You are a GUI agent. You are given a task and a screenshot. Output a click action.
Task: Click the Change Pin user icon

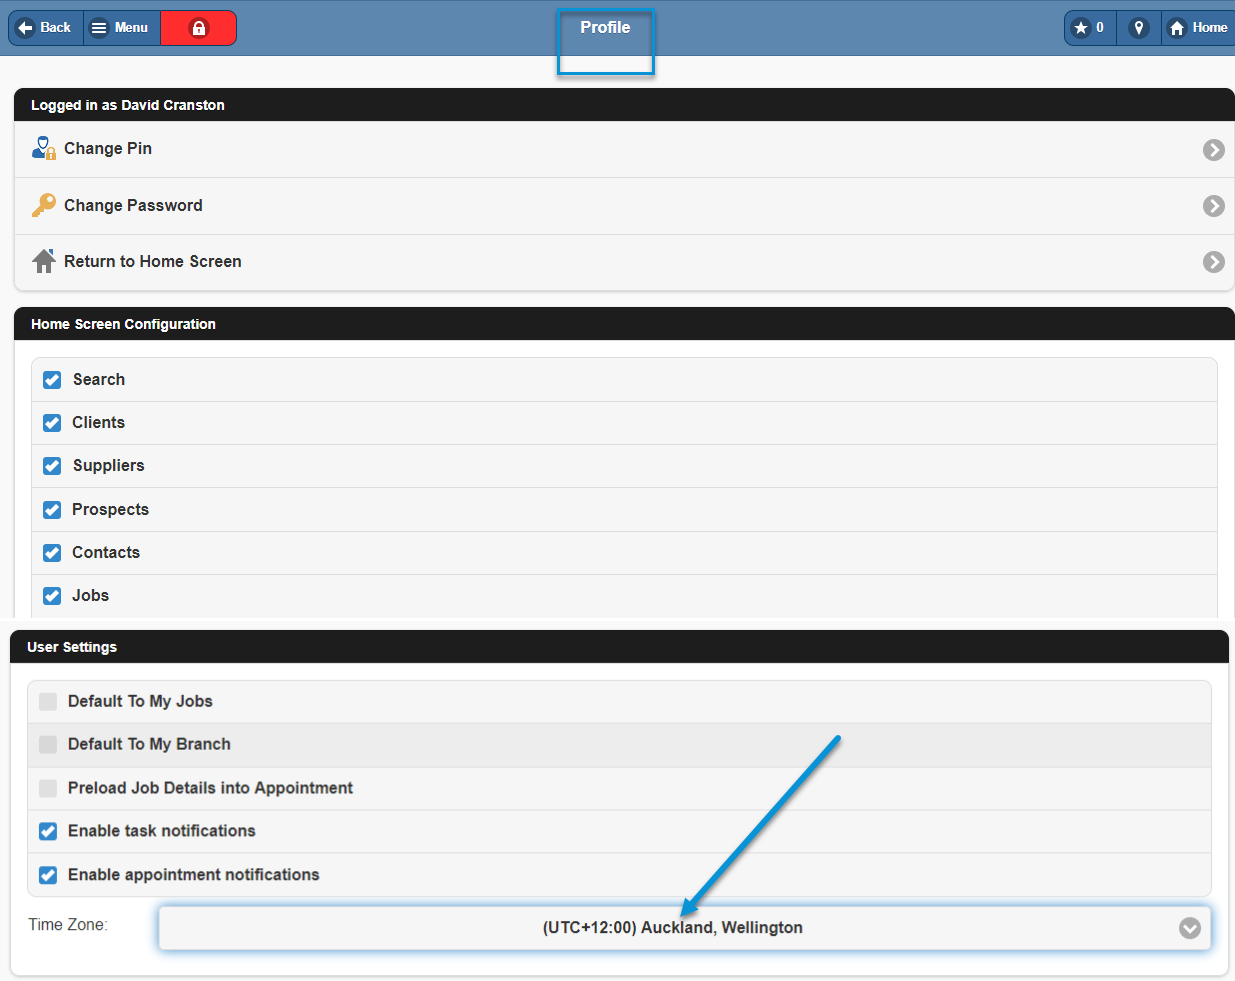[x=44, y=148]
